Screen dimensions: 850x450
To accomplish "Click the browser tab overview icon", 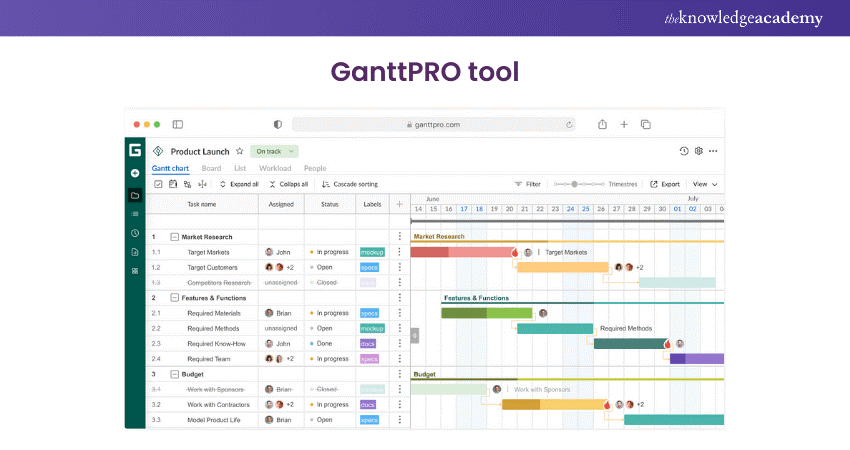I will (x=646, y=125).
